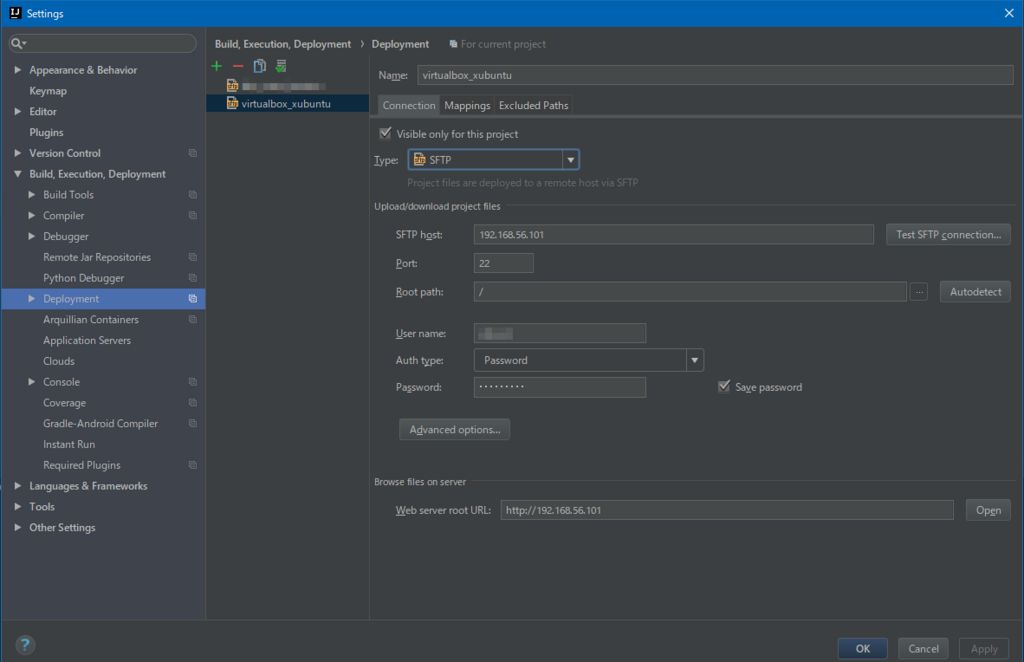This screenshot has width=1024, height=662.
Task: Expand the Tools section
Action: pos(18,507)
